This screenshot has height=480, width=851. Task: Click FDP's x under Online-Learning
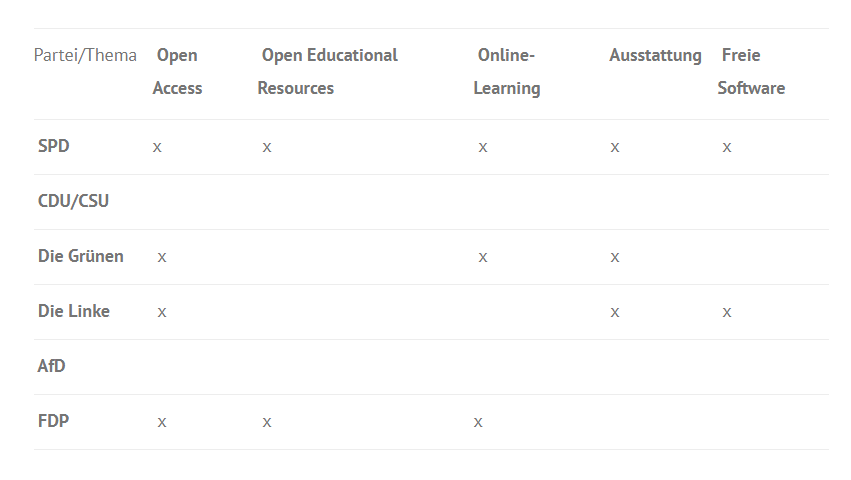point(478,422)
